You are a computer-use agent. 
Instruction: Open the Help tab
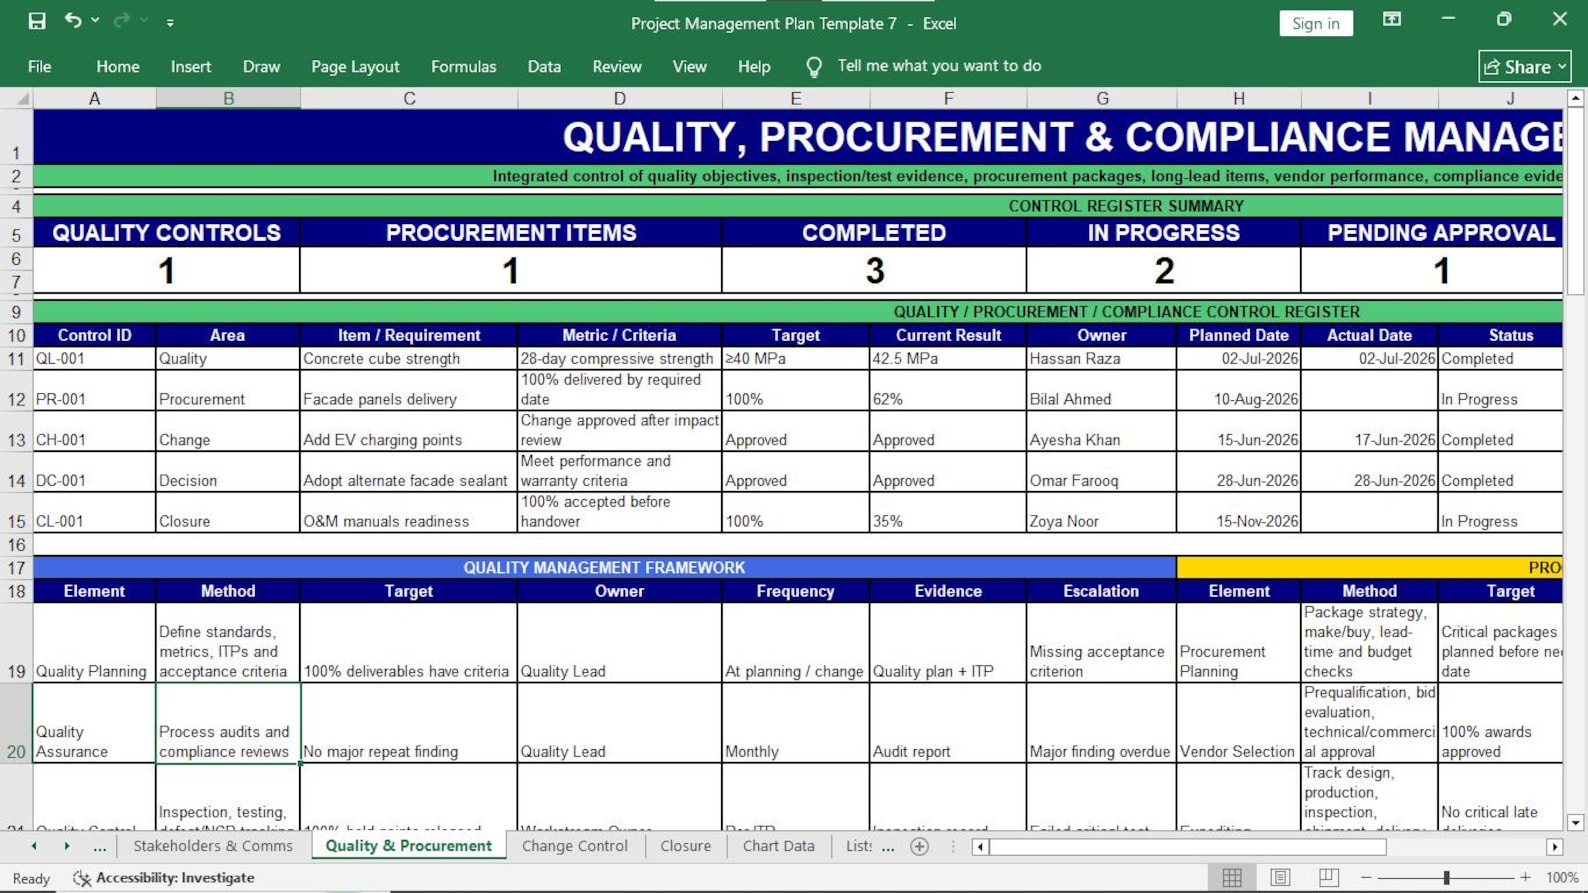click(x=754, y=66)
